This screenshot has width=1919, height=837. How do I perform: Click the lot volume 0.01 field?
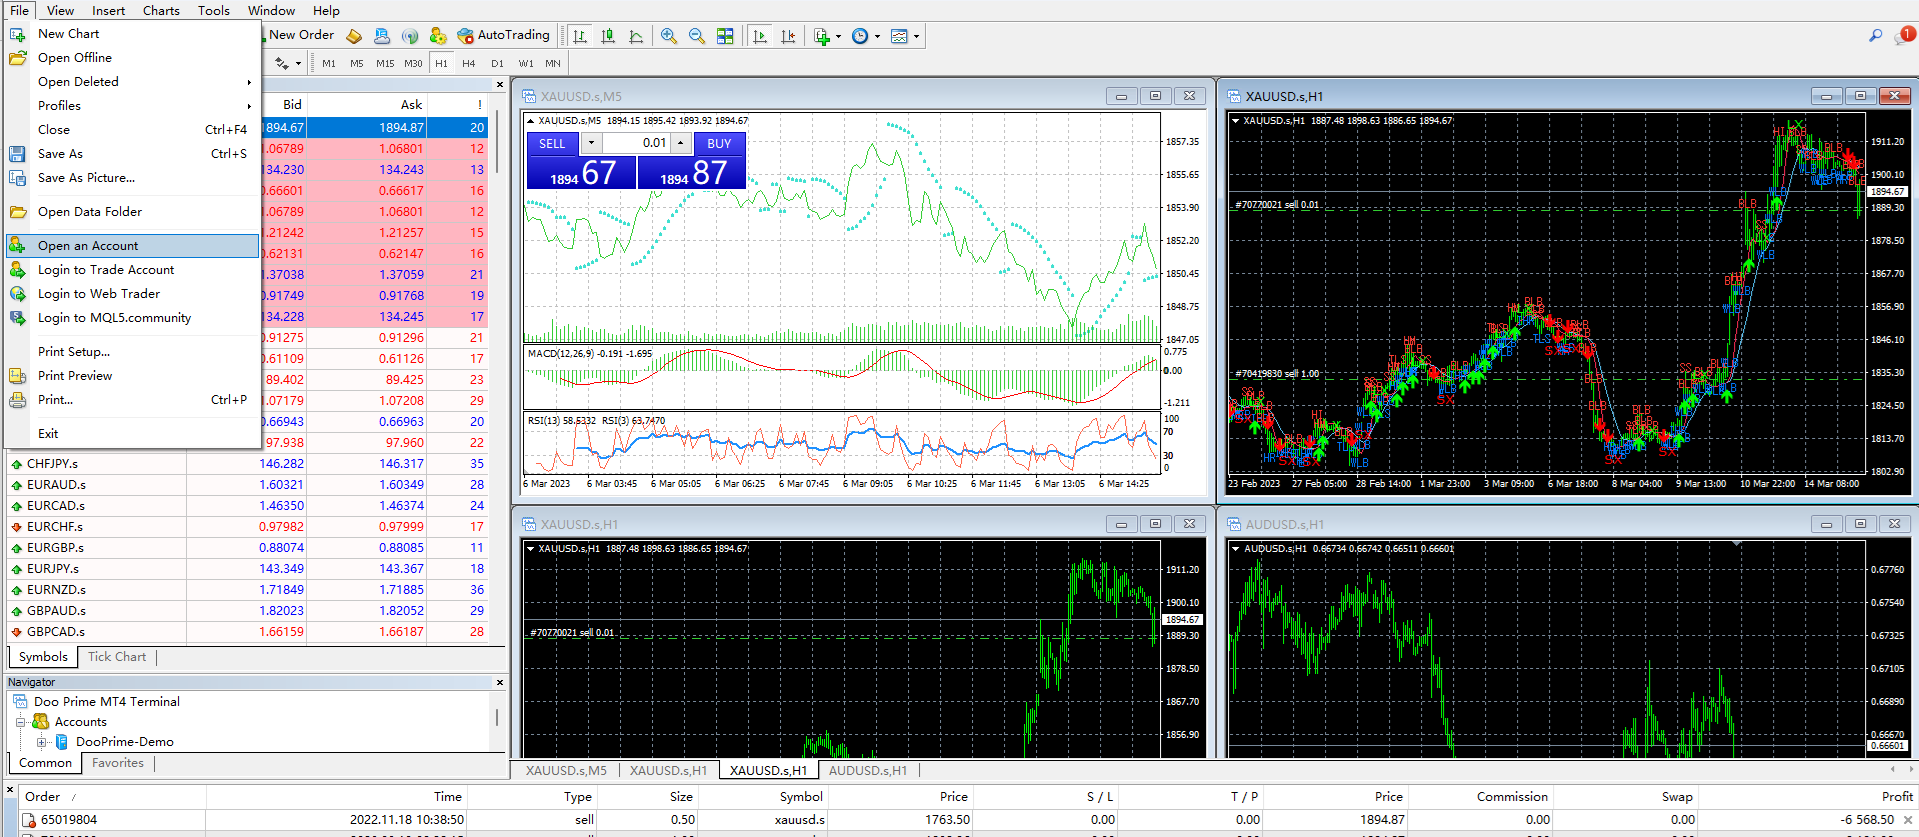click(636, 143)
